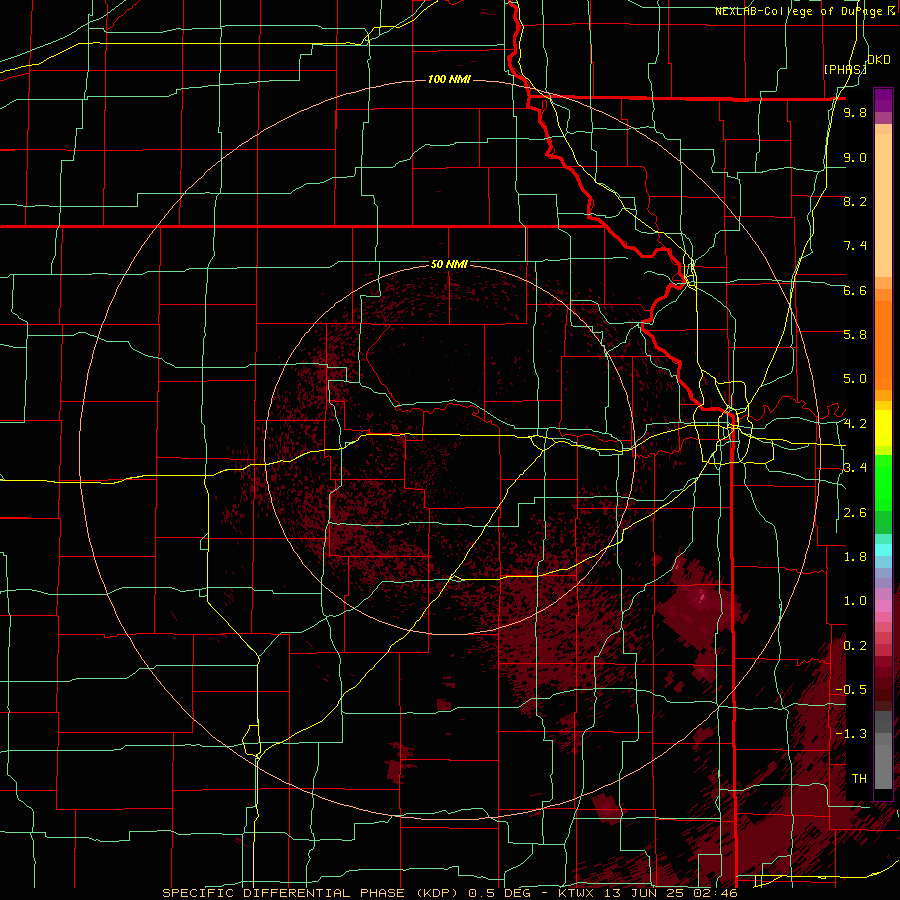The width and height of the screenshot is (900, 900).
Task: Click the 1.0 color scale value
Action: point(855,601)
